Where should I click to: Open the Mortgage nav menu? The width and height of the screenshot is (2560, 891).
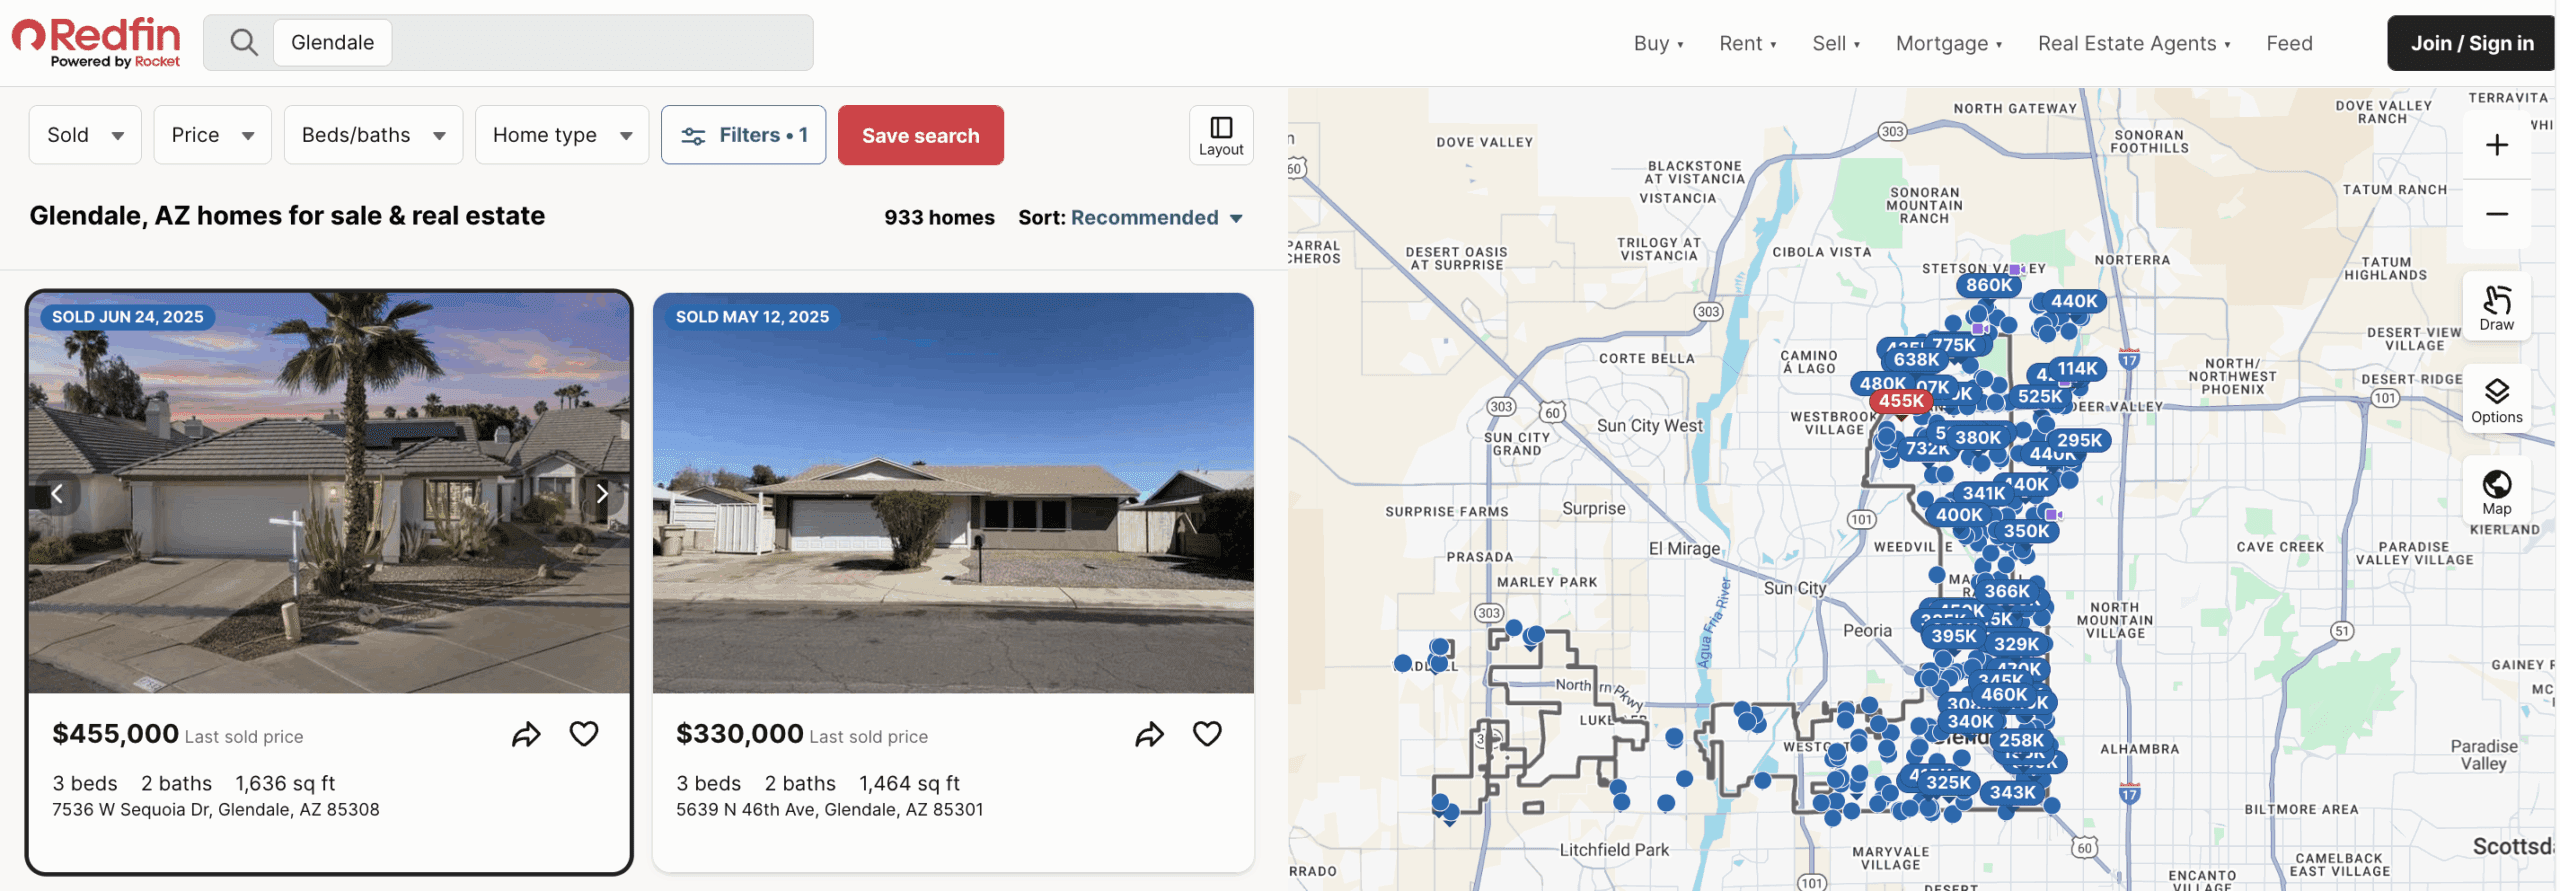[1948, 43]
